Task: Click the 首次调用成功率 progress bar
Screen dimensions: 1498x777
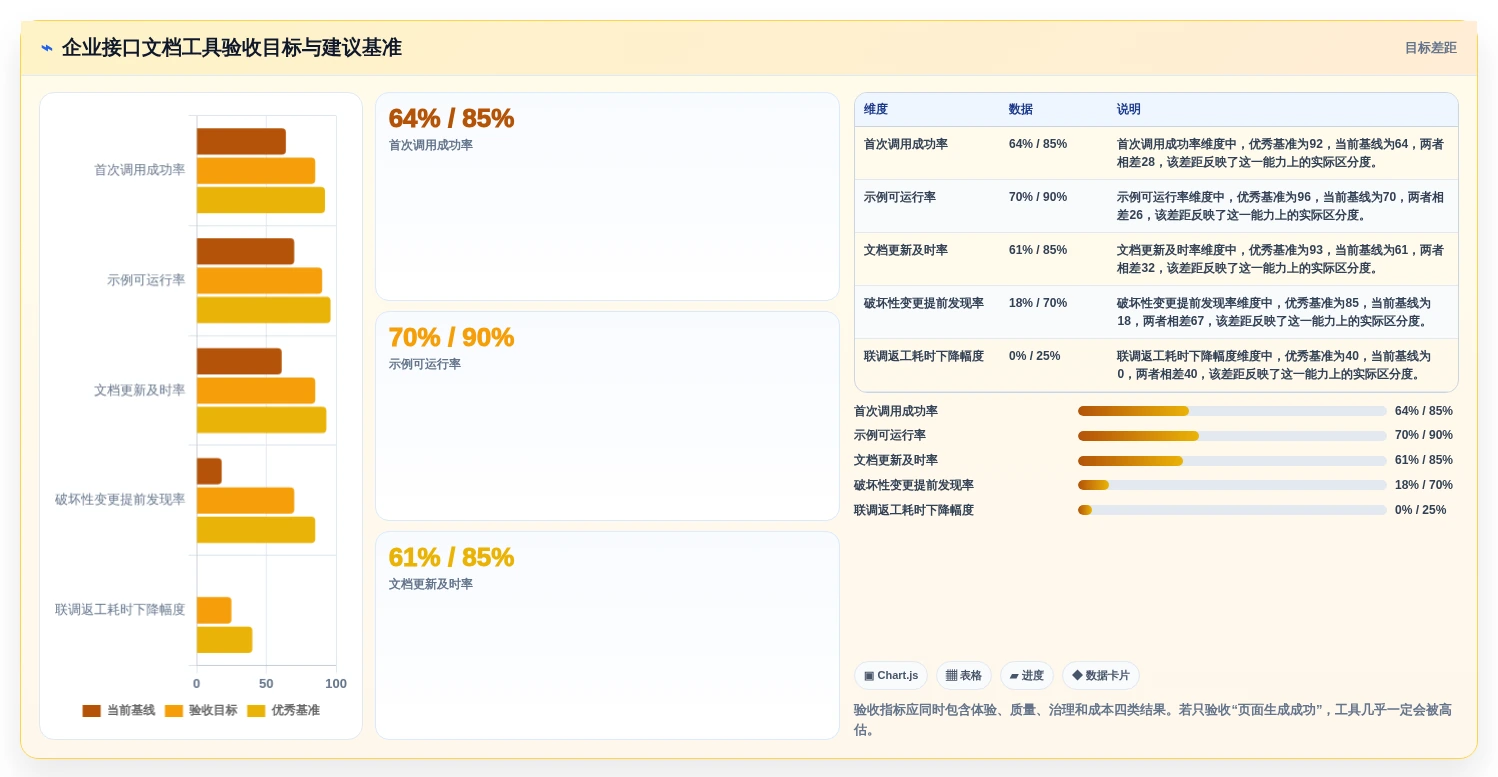Action: click(1232, 411)
